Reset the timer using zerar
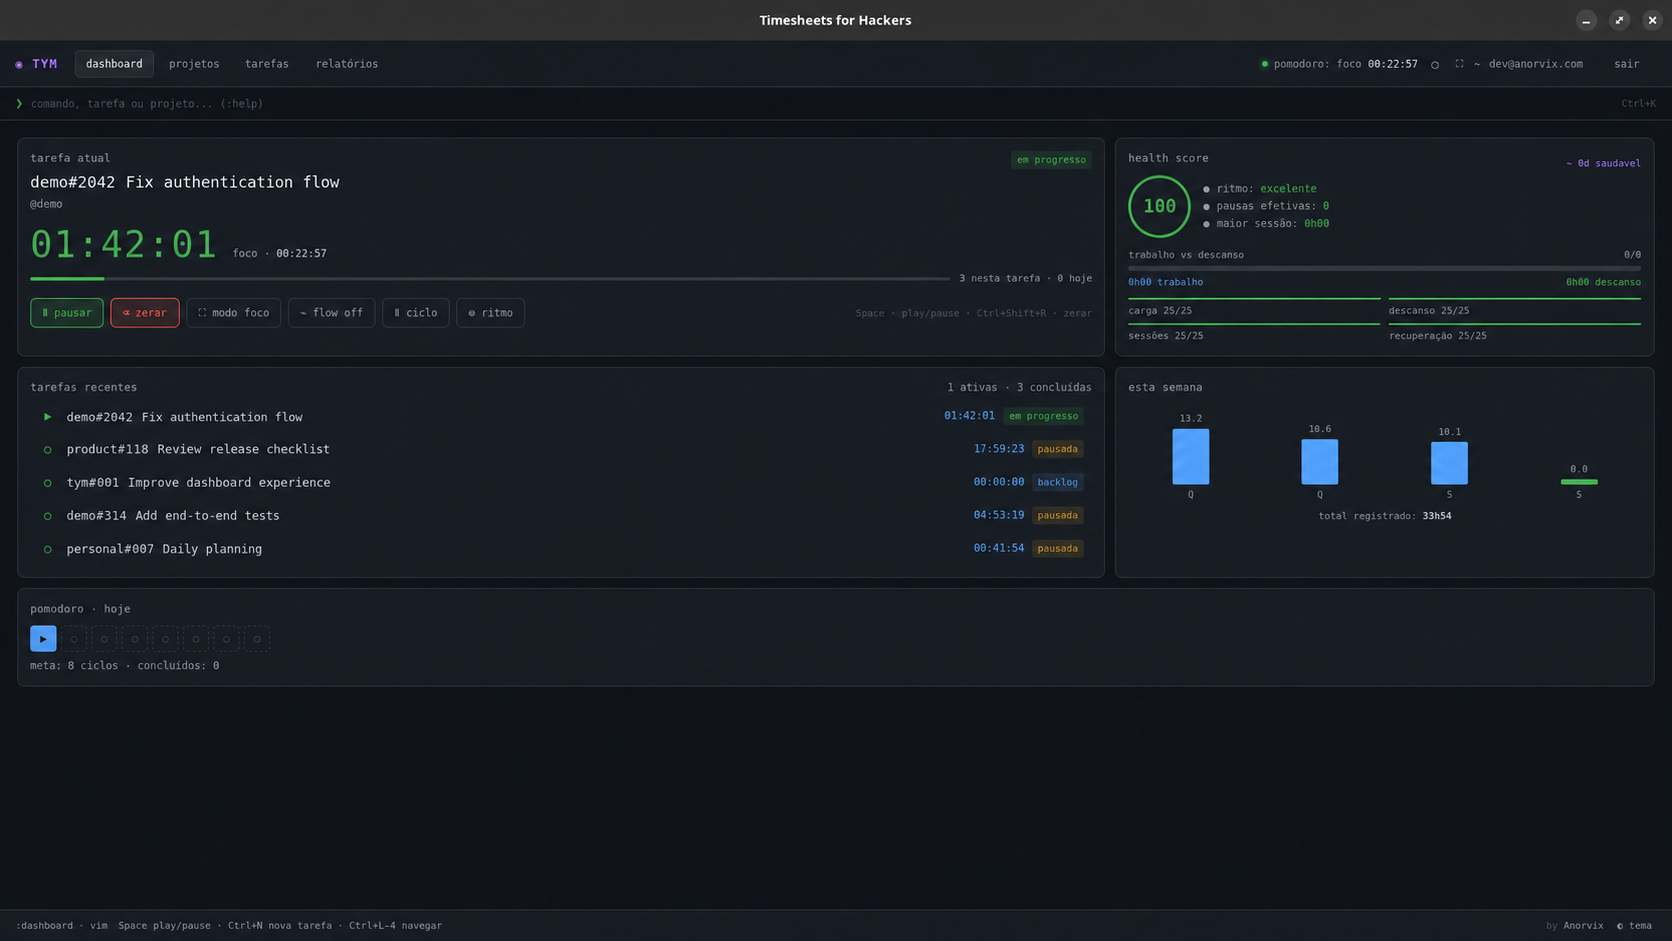The height and width of the screenshot is (941, 1672). coord(145,313)
